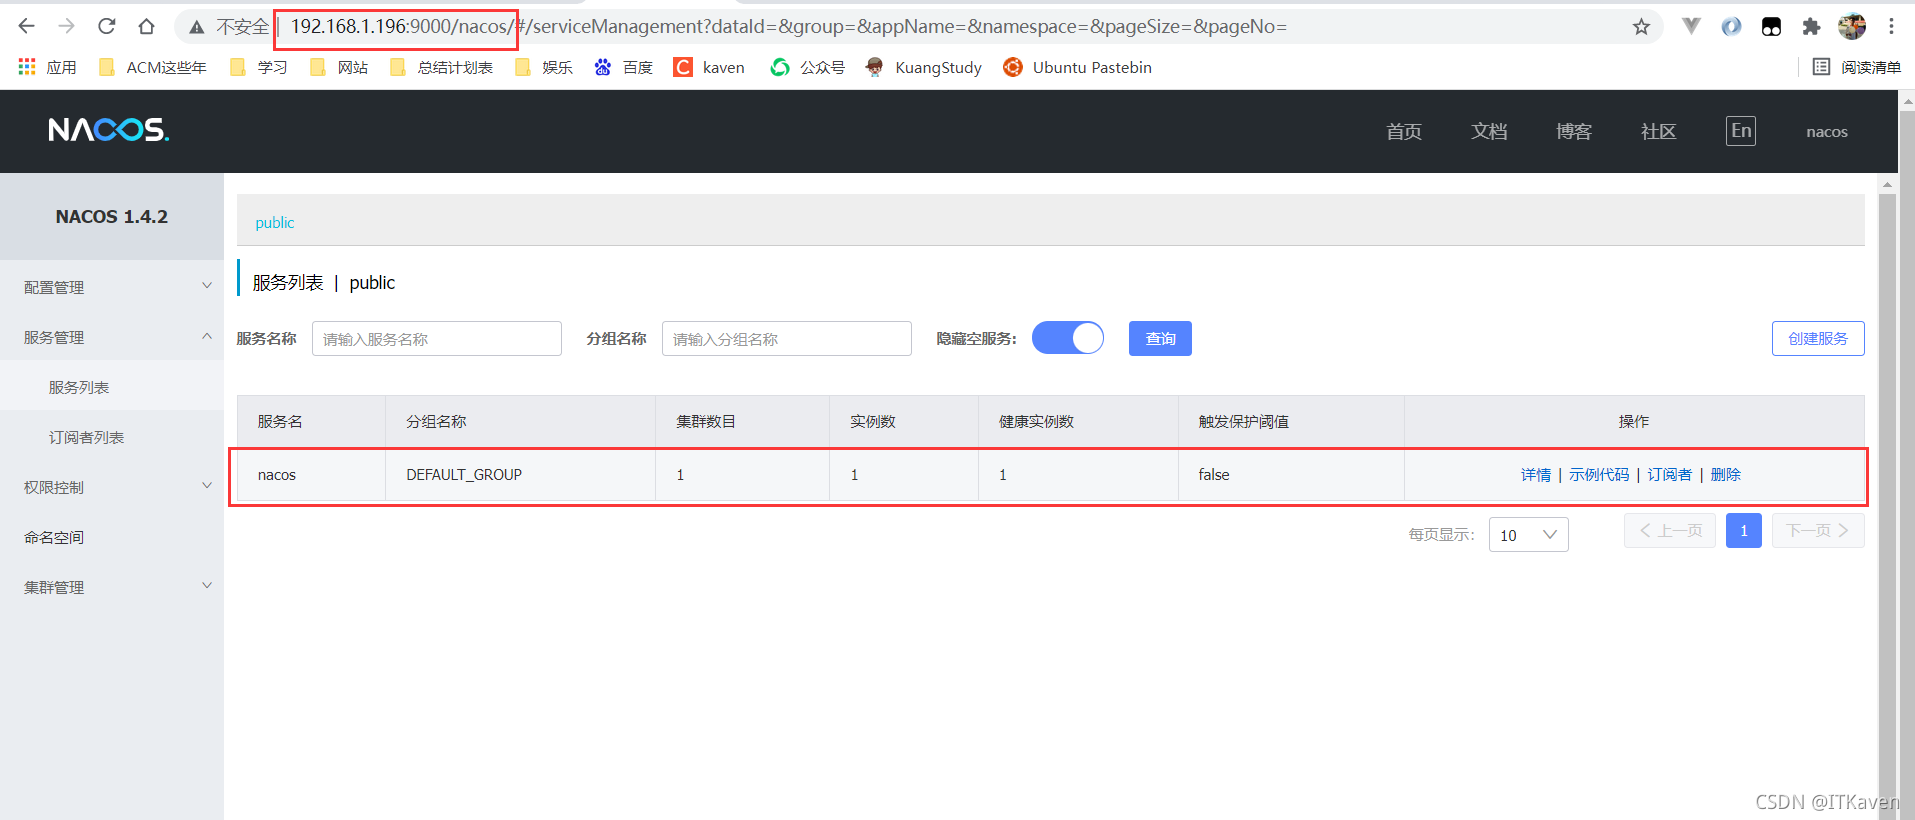
Task: Open 博客 in the top navigation
Action: (x=1574, y=131)
